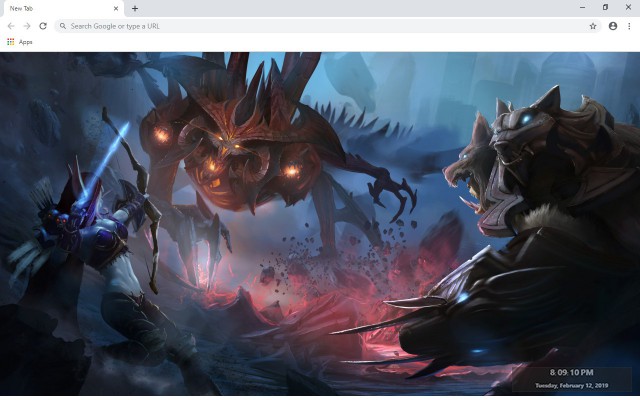The width and height of the screenshot is (640, 400).
Task: Focus the Search Google or type a URL field
Action: pos(328,26)
